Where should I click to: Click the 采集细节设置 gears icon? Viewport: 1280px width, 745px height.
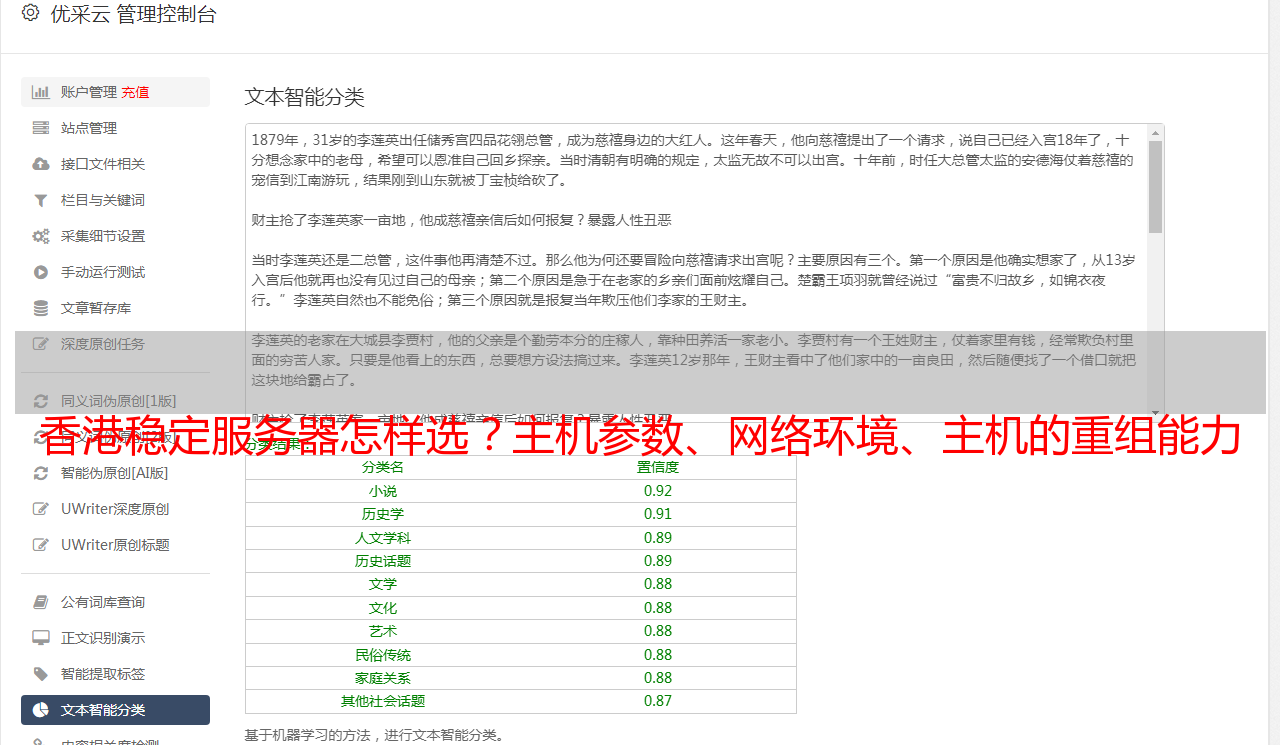pos(41,236)
